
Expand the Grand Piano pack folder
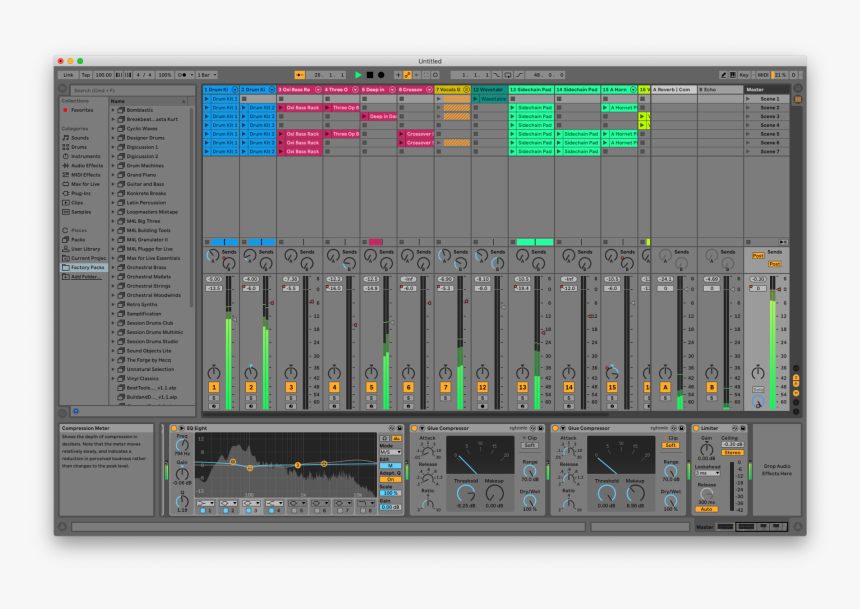pos(114,175)
